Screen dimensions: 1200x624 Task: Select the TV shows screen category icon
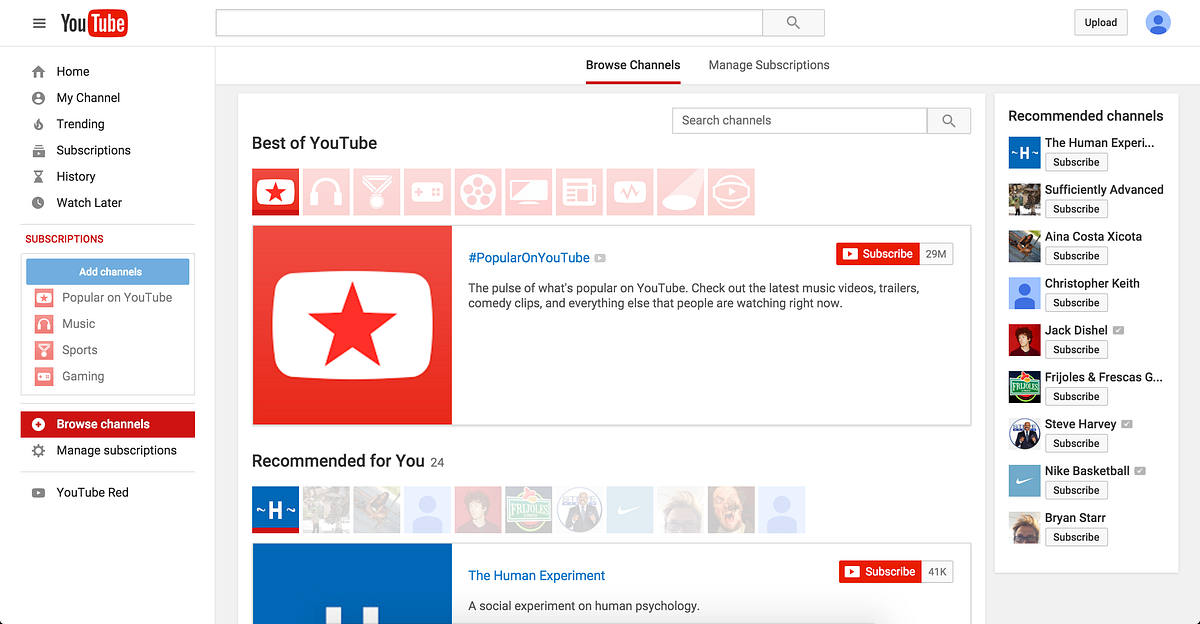click(x=529, y=192)
